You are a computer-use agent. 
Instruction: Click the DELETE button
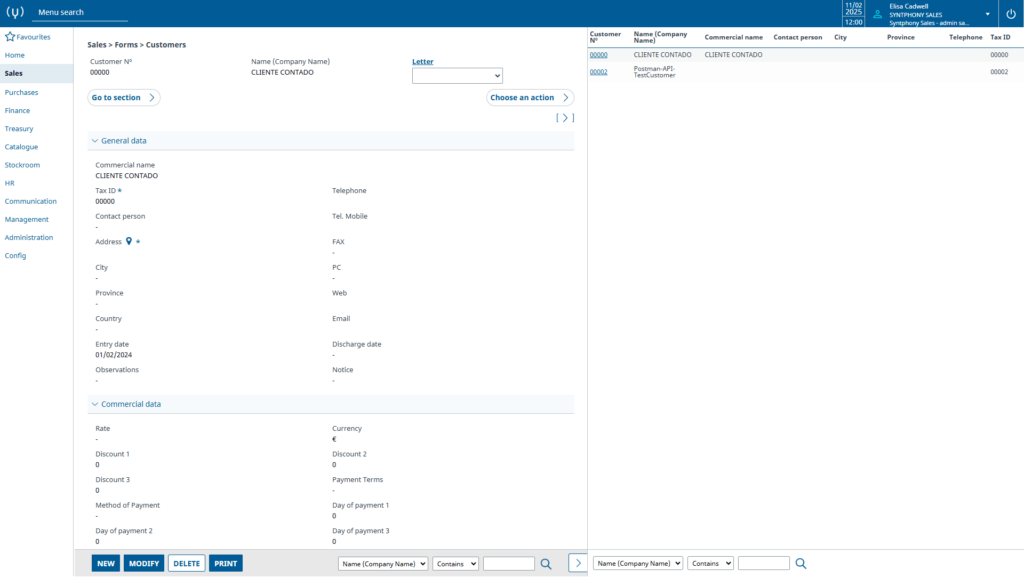click(187, 564)
